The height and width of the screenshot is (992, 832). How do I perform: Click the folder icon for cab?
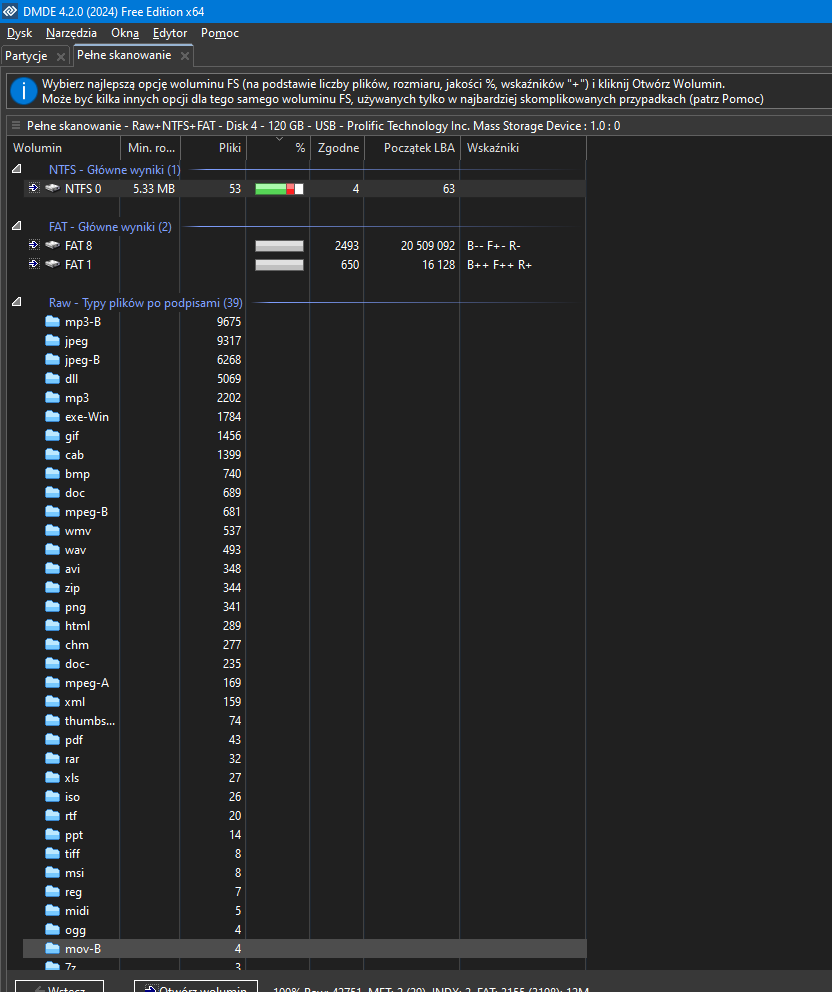point(53,454)
